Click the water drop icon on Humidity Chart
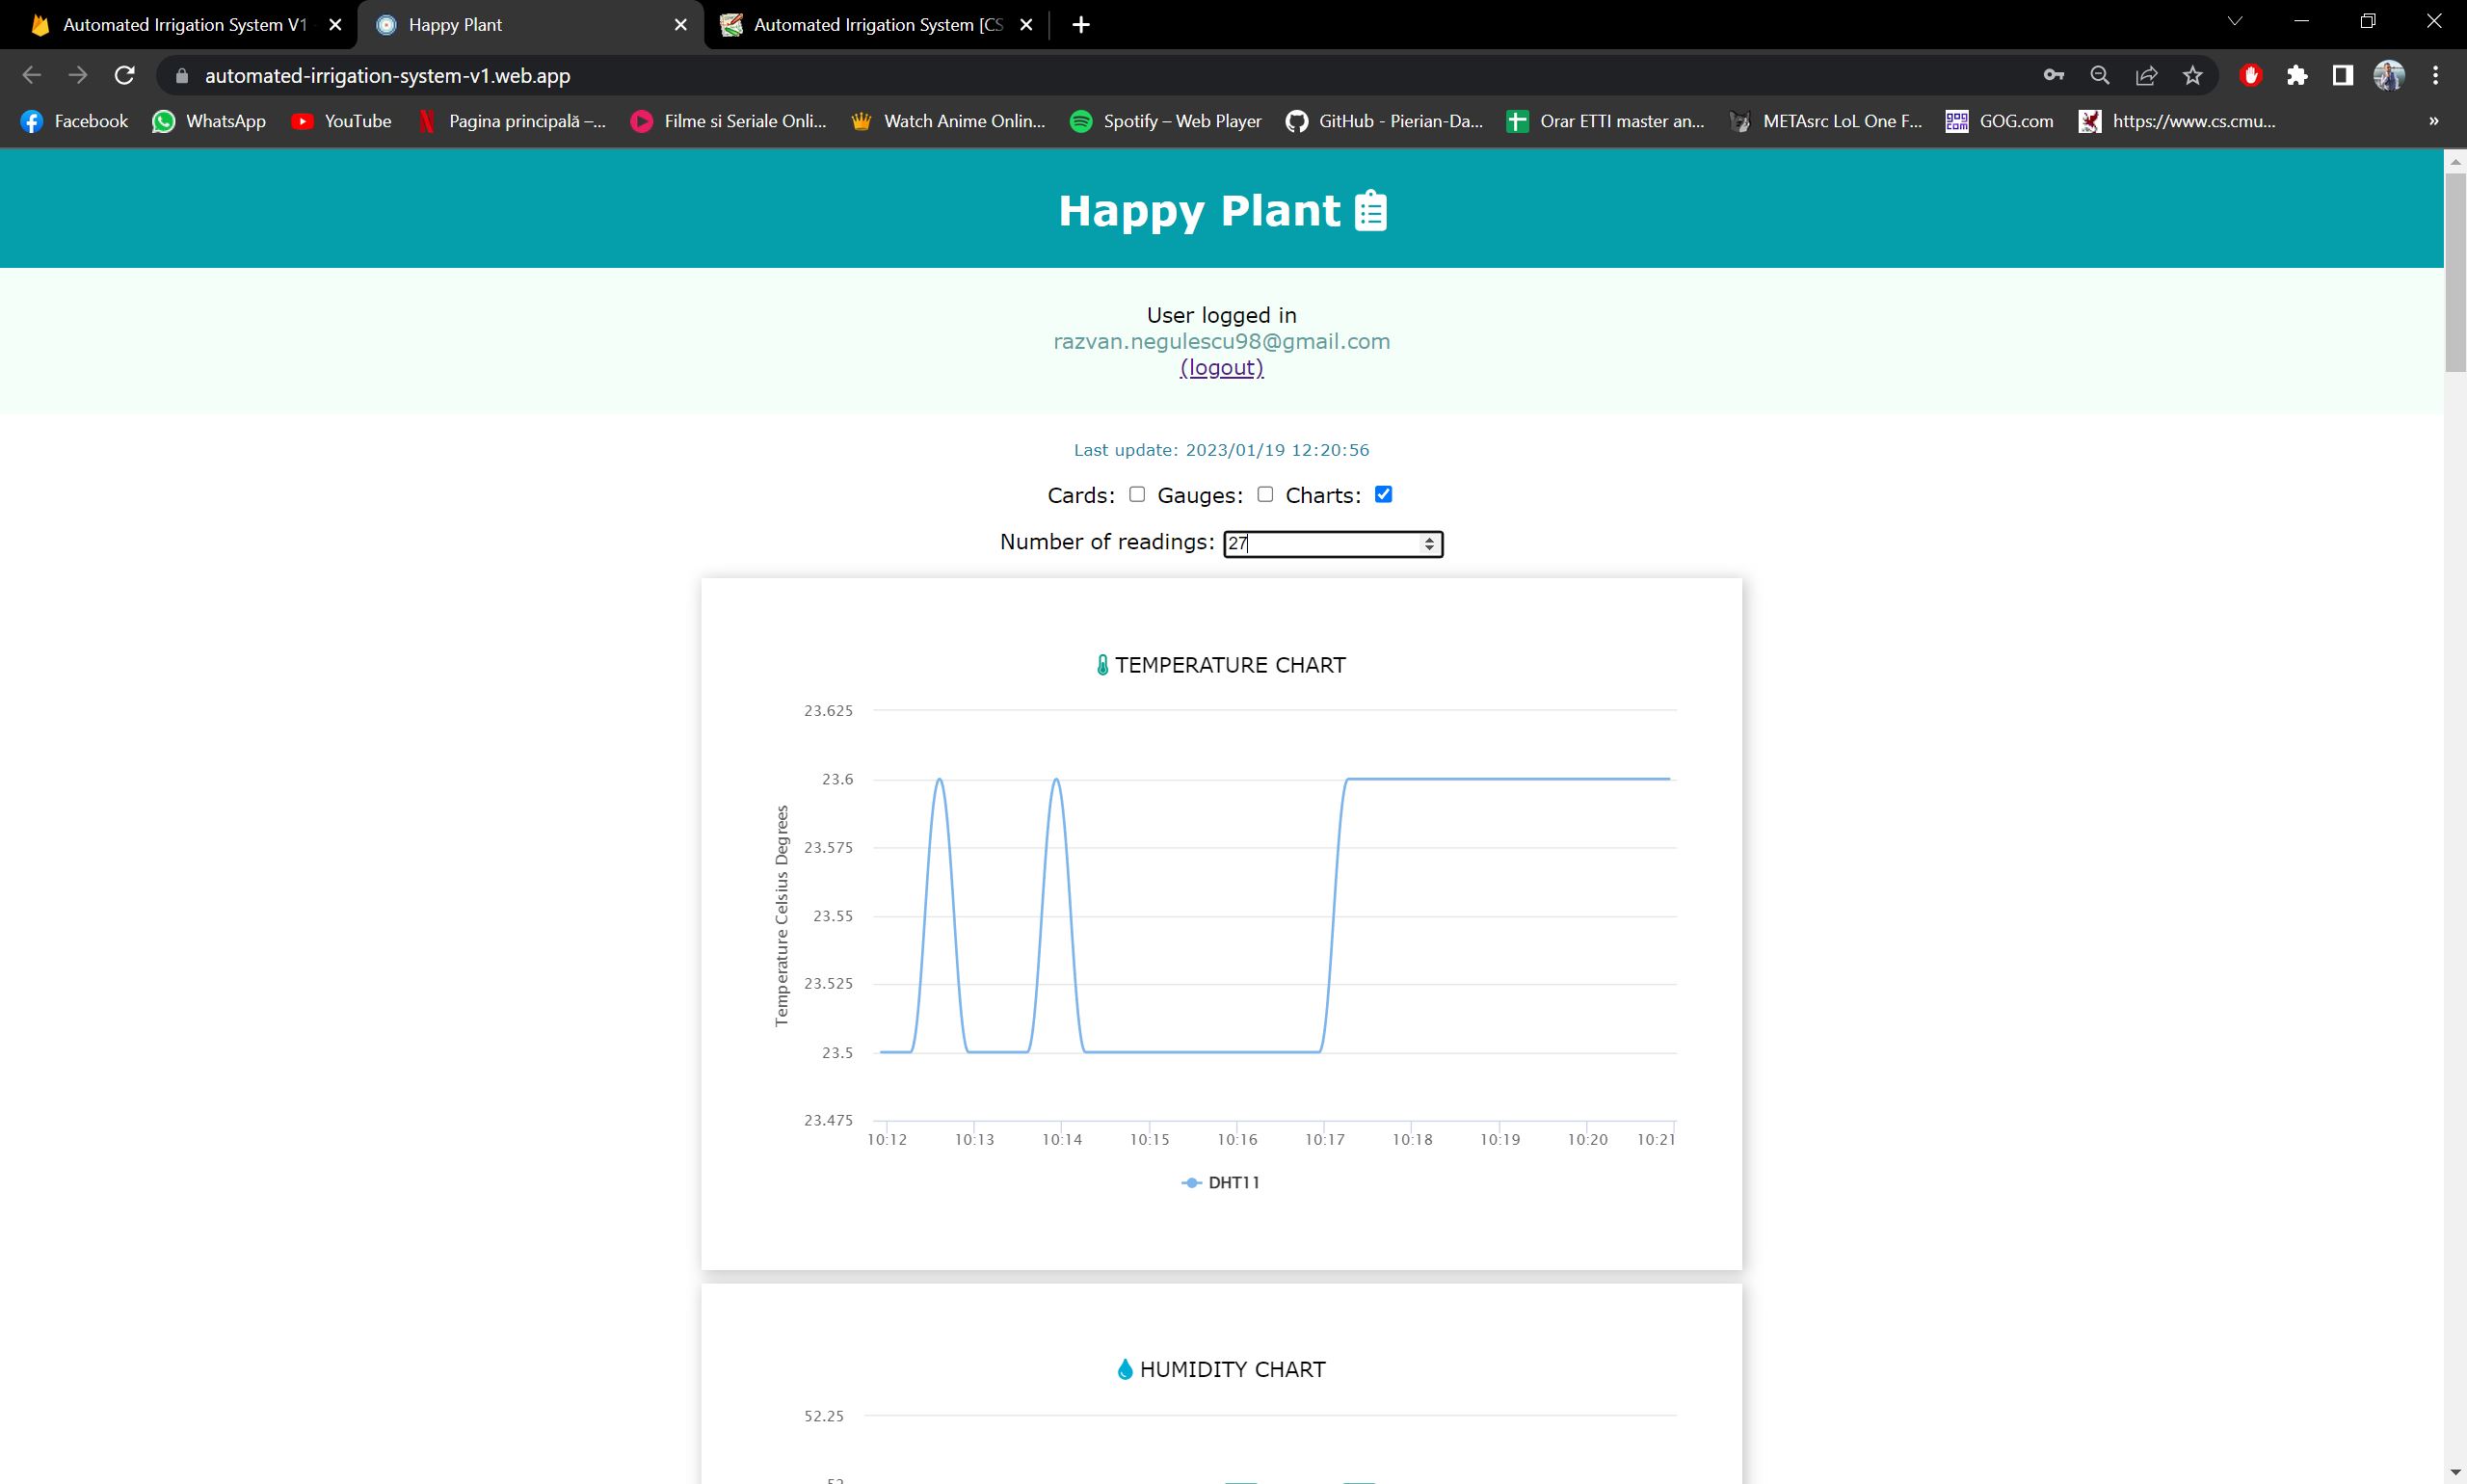2467x1484 pixels. click(1125, 1369)
